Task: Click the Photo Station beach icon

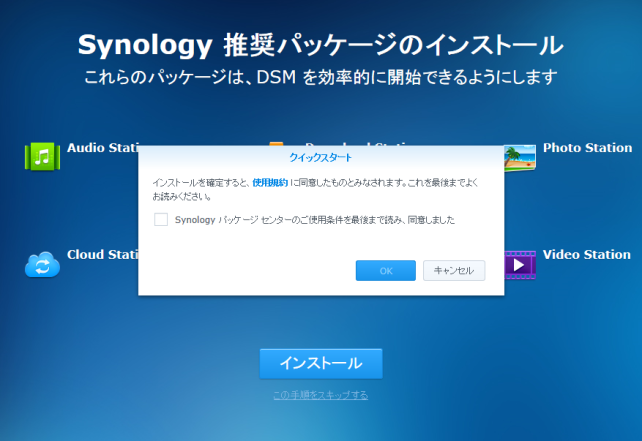Action: [520, 158]
